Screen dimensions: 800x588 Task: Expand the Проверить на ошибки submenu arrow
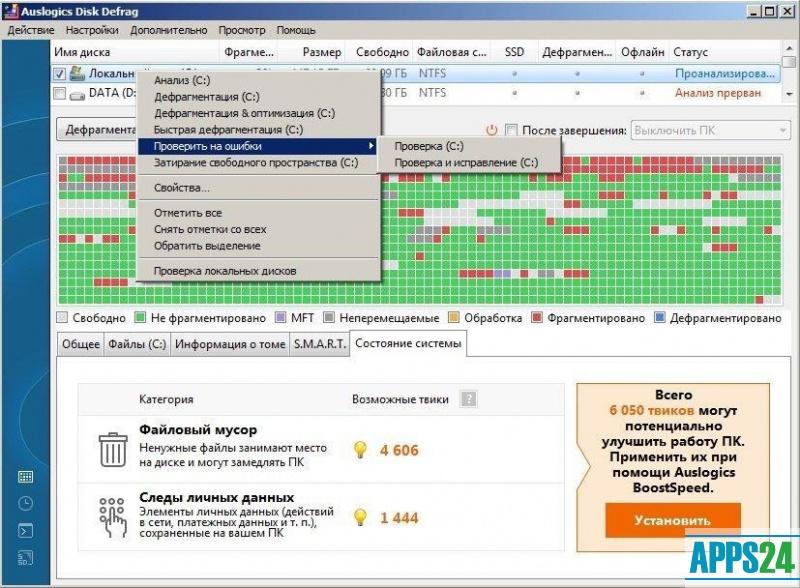tap(371, 145)
